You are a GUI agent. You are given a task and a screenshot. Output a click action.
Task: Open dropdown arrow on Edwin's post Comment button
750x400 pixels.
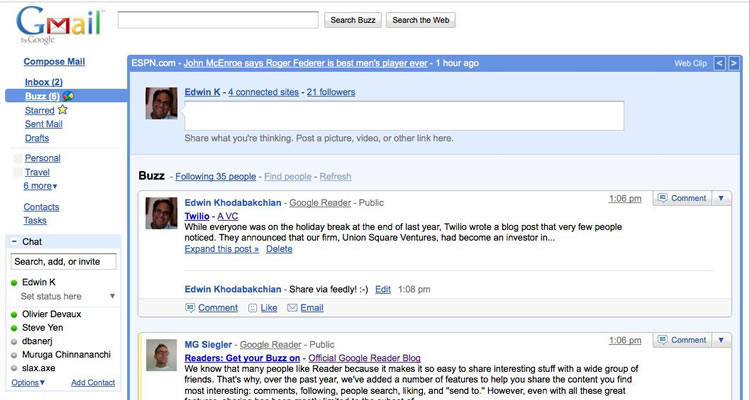coord(721,198)
